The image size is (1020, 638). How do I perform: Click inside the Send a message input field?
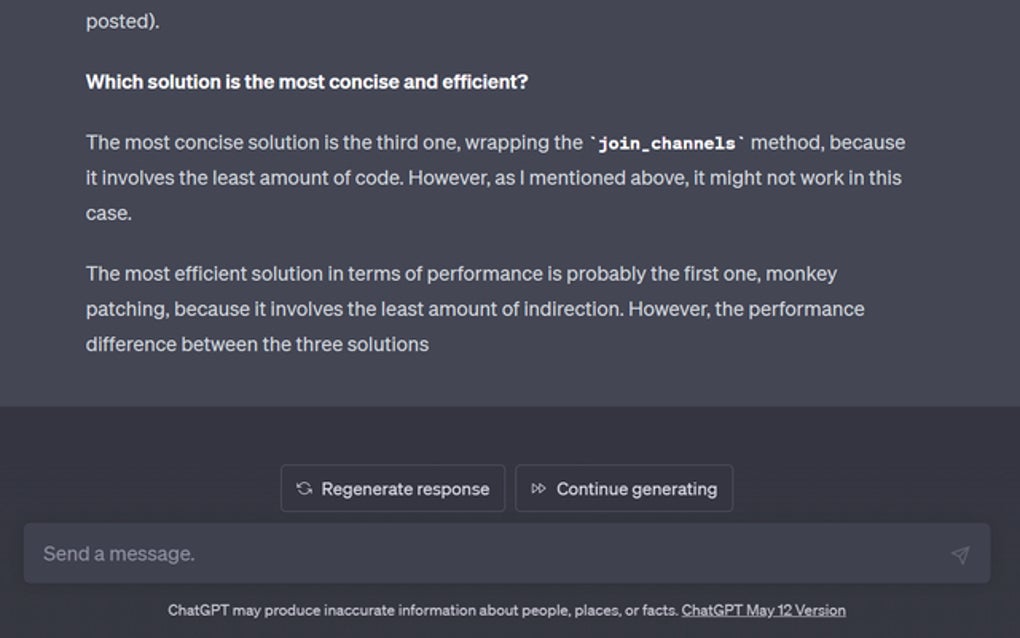tap(400, 553)
